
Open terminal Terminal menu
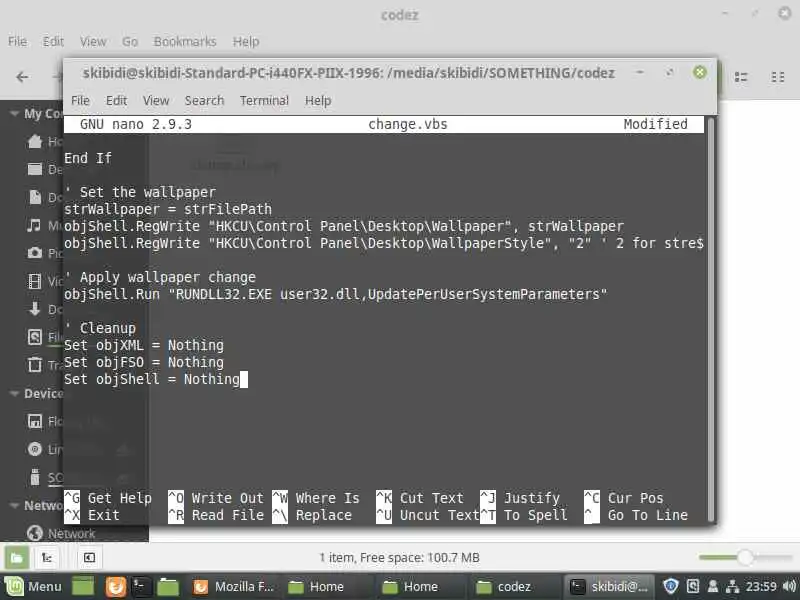coord(264,101)
